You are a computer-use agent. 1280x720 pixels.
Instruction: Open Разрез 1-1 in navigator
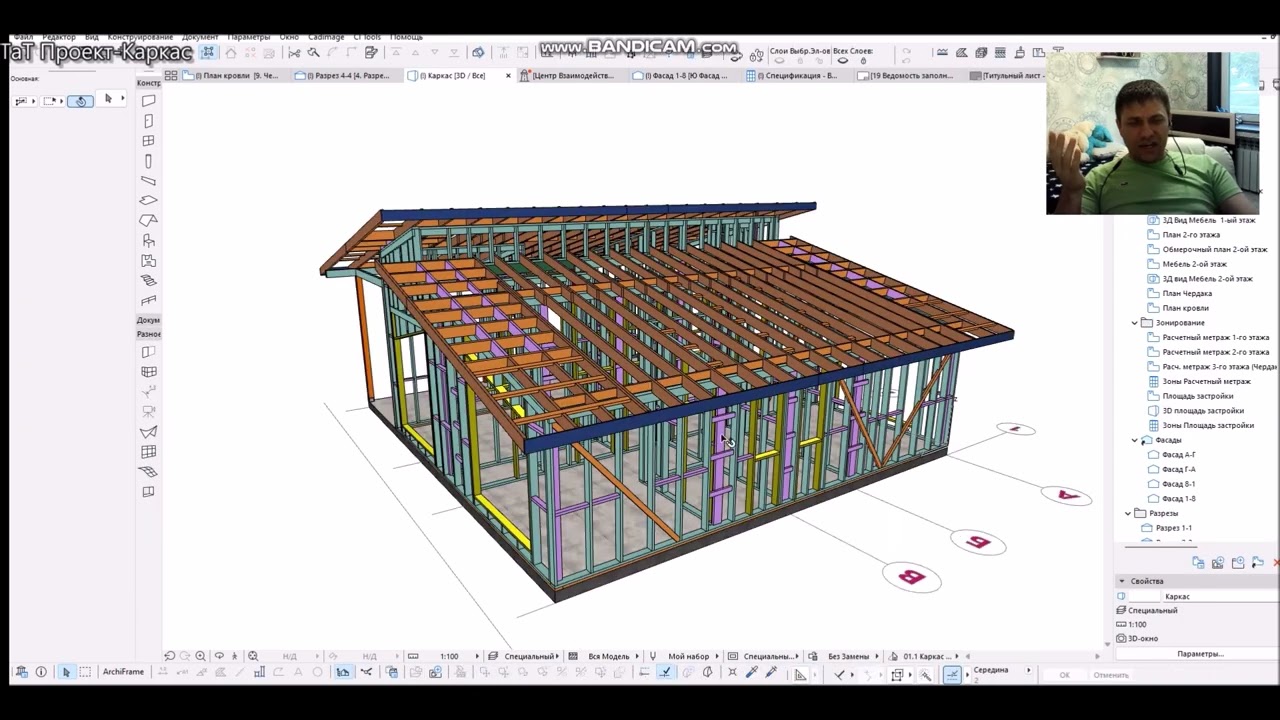point(1174,528)
